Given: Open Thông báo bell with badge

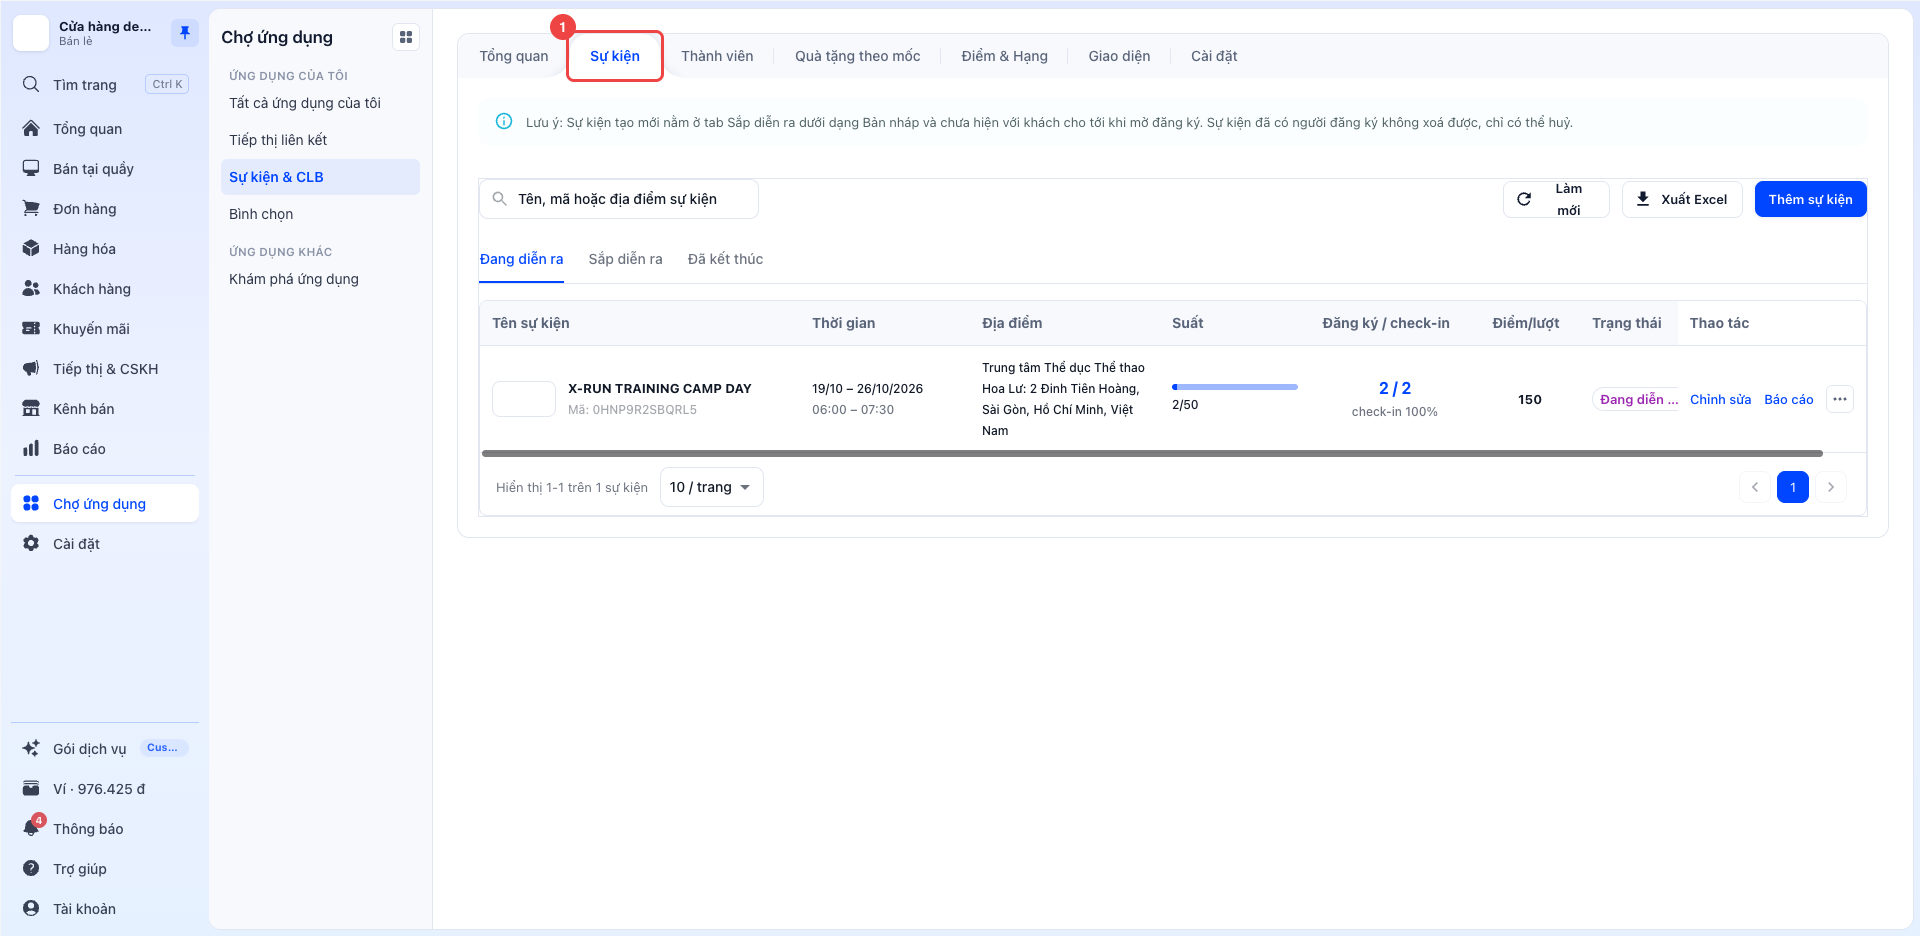Looking at the screenshot, I should click(32, 827).
